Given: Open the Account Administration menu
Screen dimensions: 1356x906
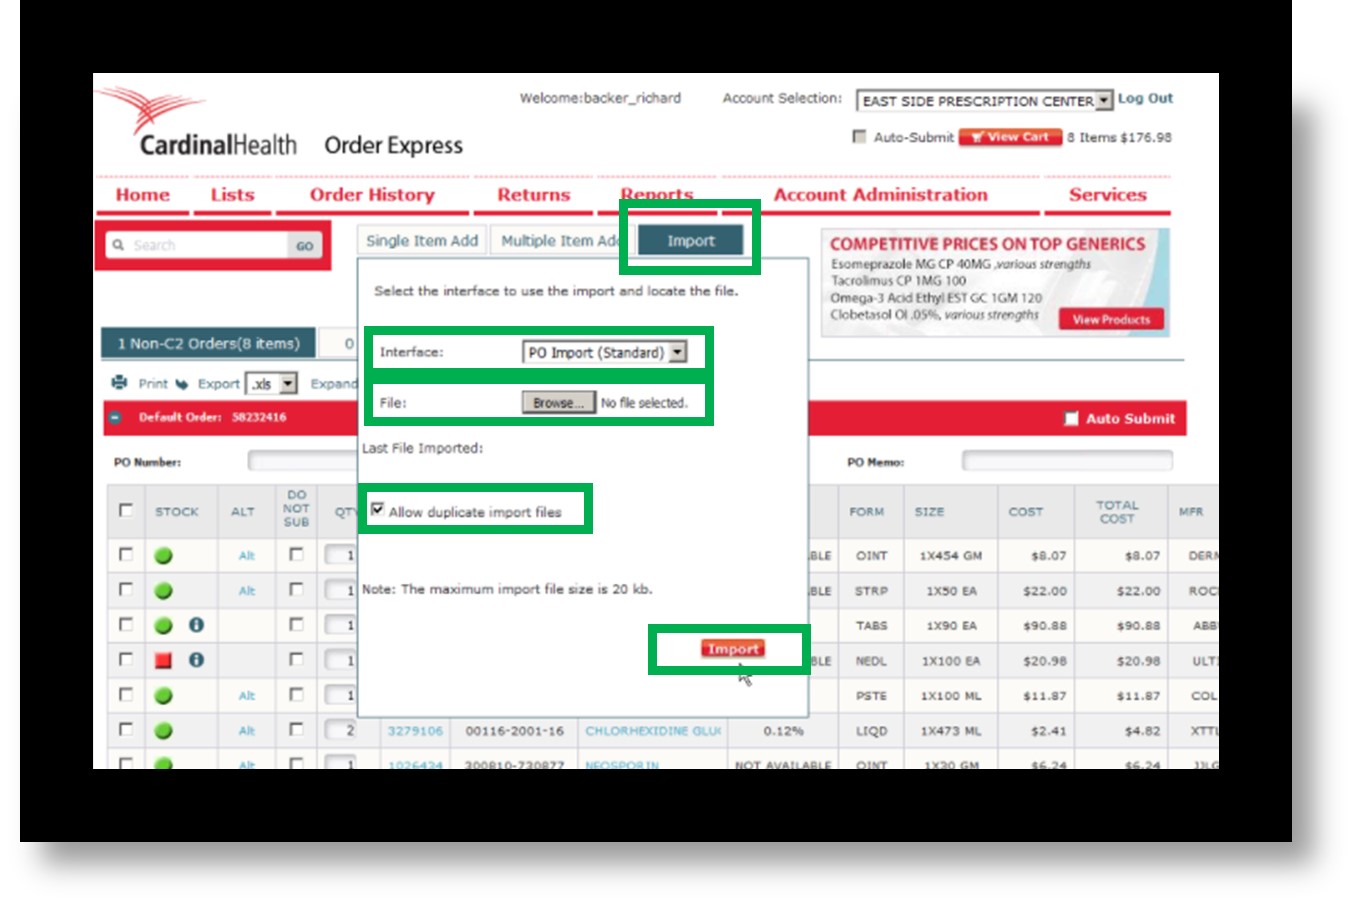Looking at the screenshot, I should [880, 195].
